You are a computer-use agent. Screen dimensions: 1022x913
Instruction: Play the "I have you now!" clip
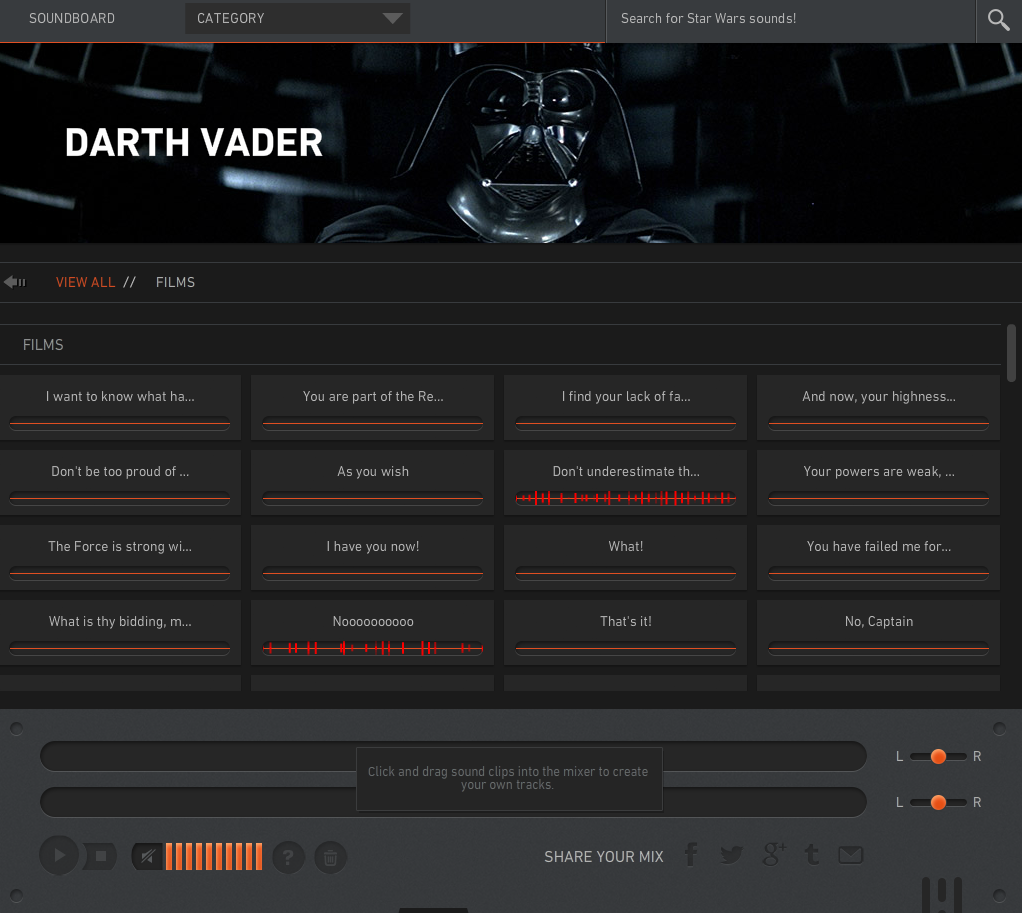click(x=373, y=557)
